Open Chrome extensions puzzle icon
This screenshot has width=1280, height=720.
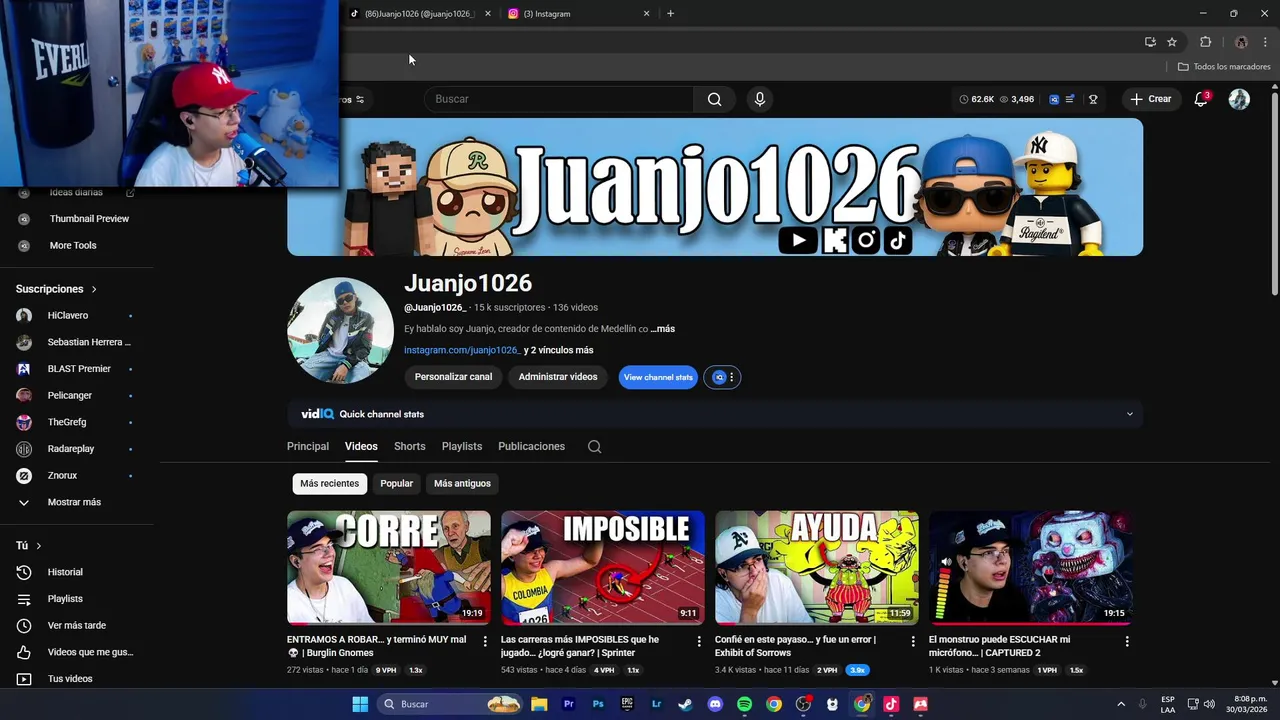(x=1205, y=42)
